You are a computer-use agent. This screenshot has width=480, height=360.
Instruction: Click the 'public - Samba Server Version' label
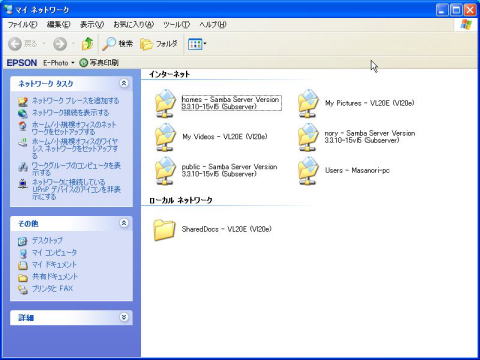coord(230,170)
